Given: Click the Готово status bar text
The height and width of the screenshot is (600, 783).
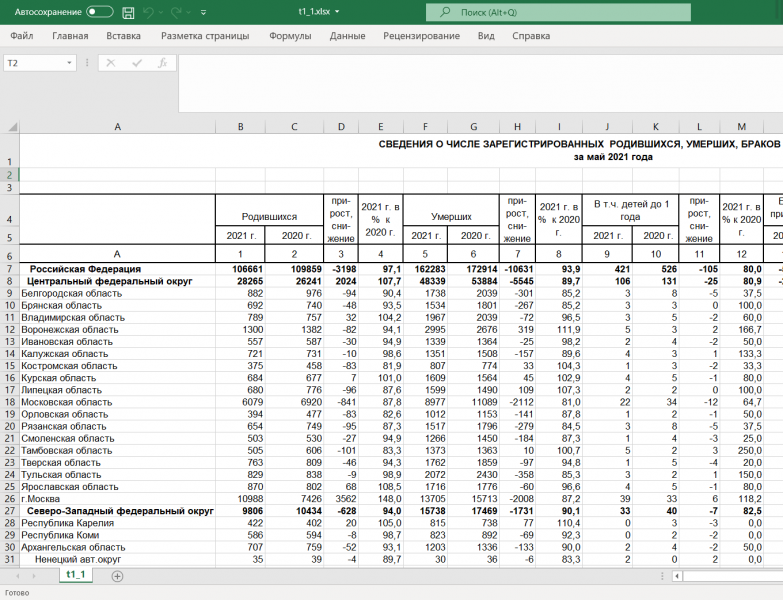Looking at the screenshot, I should click(x=17, y=593).
